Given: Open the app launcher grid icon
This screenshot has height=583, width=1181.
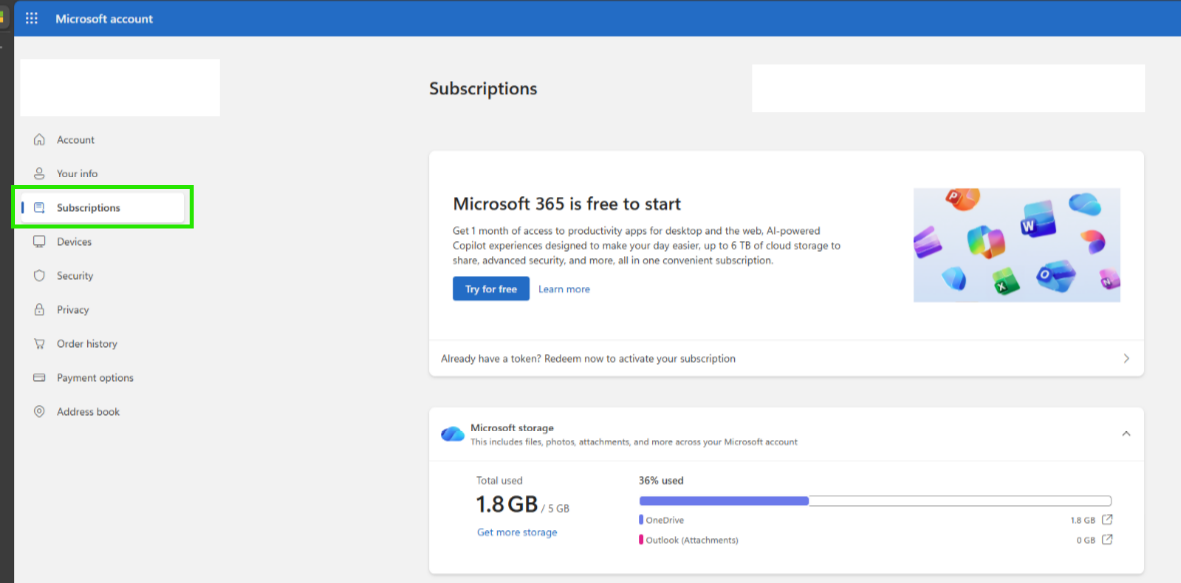Looking at the screenshot, I should tap(32, 18).
